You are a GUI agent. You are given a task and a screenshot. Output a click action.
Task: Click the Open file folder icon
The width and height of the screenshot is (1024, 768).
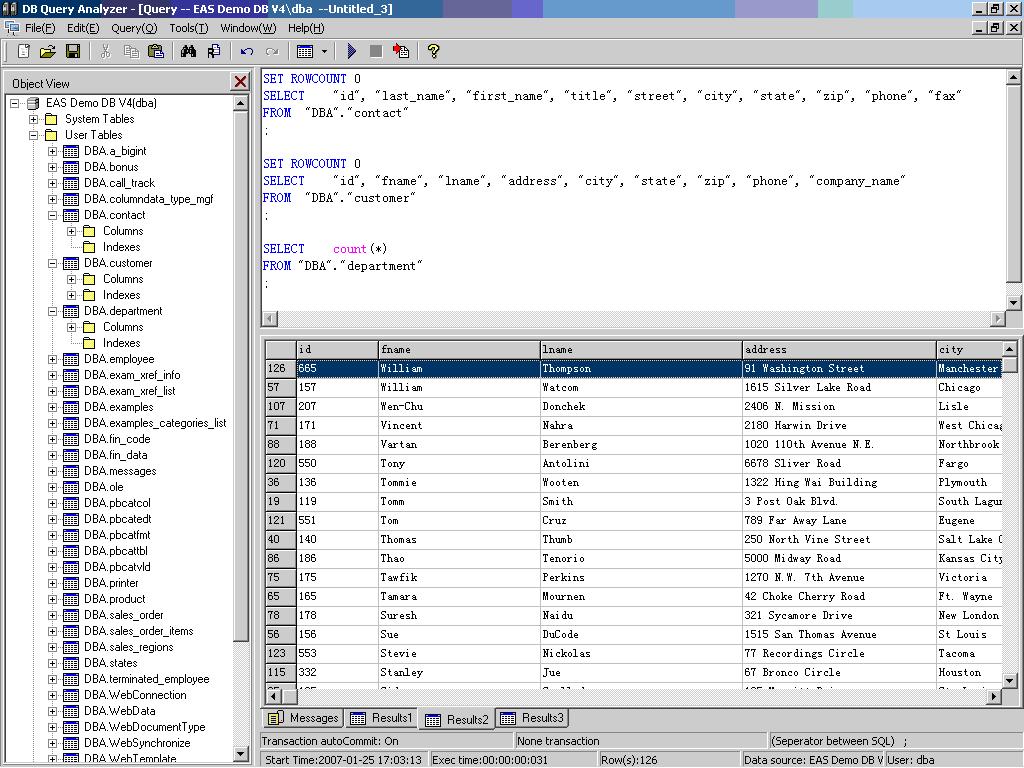(48, 51)
